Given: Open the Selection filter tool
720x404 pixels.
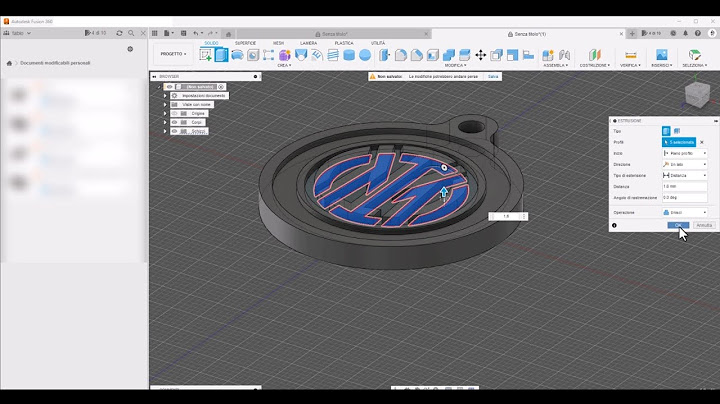Looking at the screenshot, I should tap(694, 55).
